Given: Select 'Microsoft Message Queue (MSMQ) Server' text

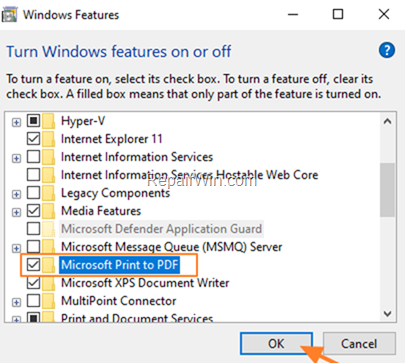Looking at the screenshot, I should coord(172,247).
